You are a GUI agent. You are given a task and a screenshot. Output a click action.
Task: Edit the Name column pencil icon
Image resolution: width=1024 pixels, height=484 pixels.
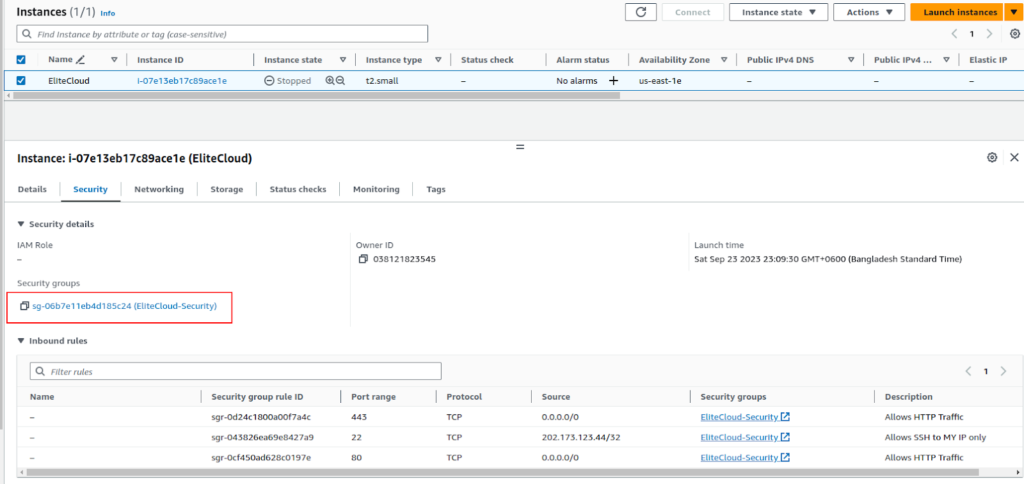pos(80,59)
